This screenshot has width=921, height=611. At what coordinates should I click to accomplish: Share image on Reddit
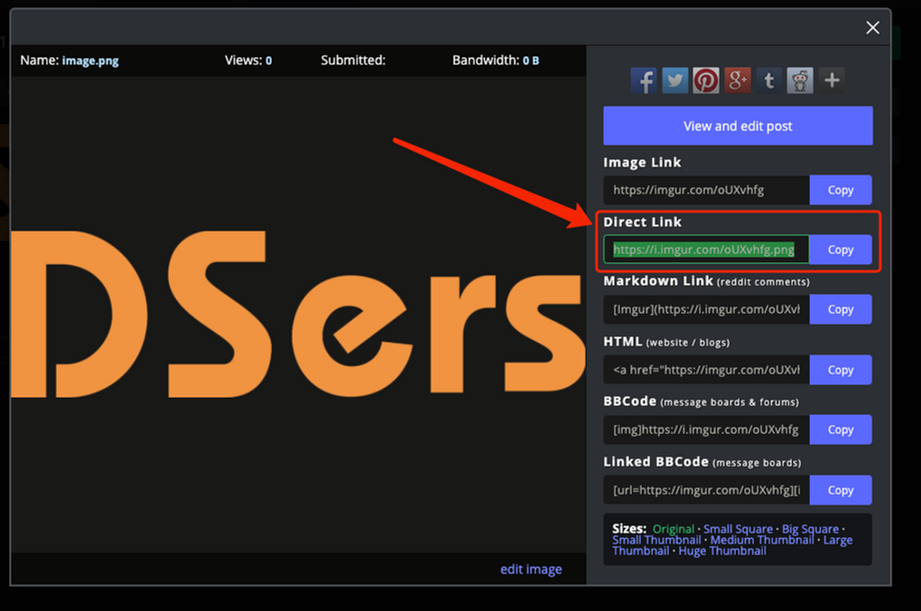[x=800, y=80]
